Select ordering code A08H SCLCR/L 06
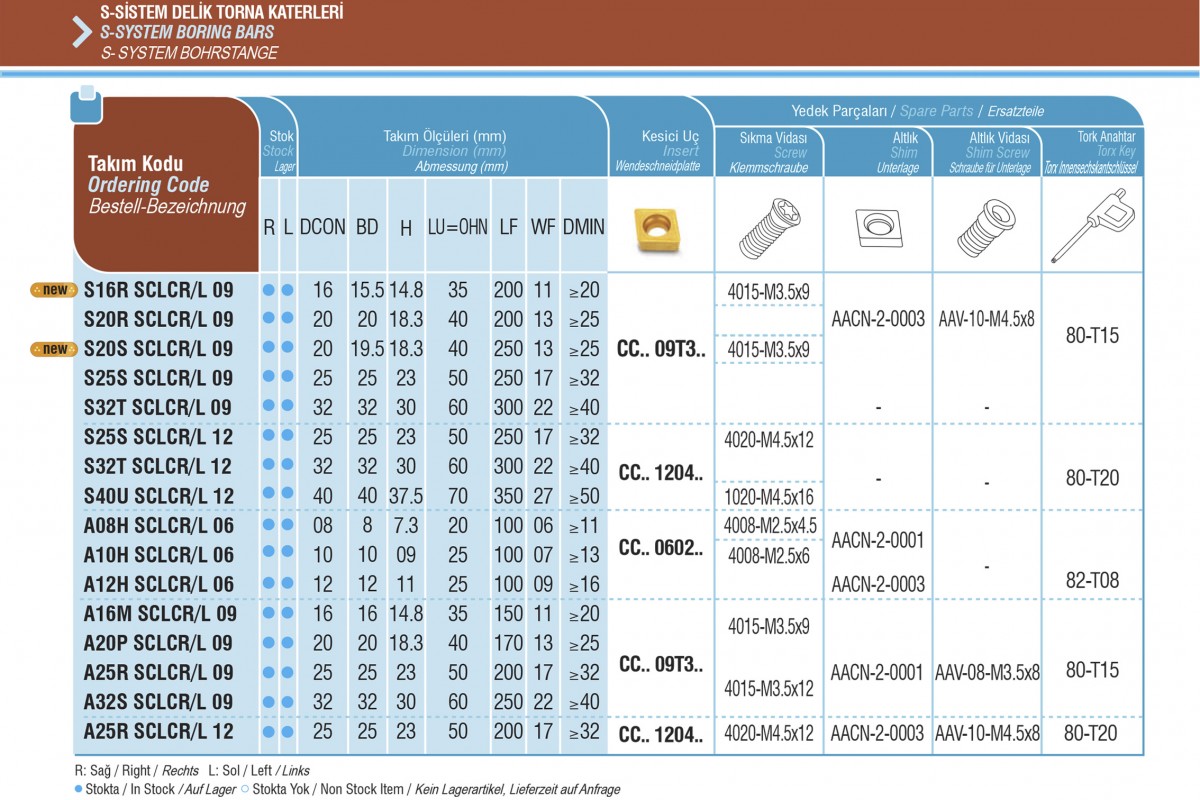This screenshot has height=800, width=1200. [159, 524]
